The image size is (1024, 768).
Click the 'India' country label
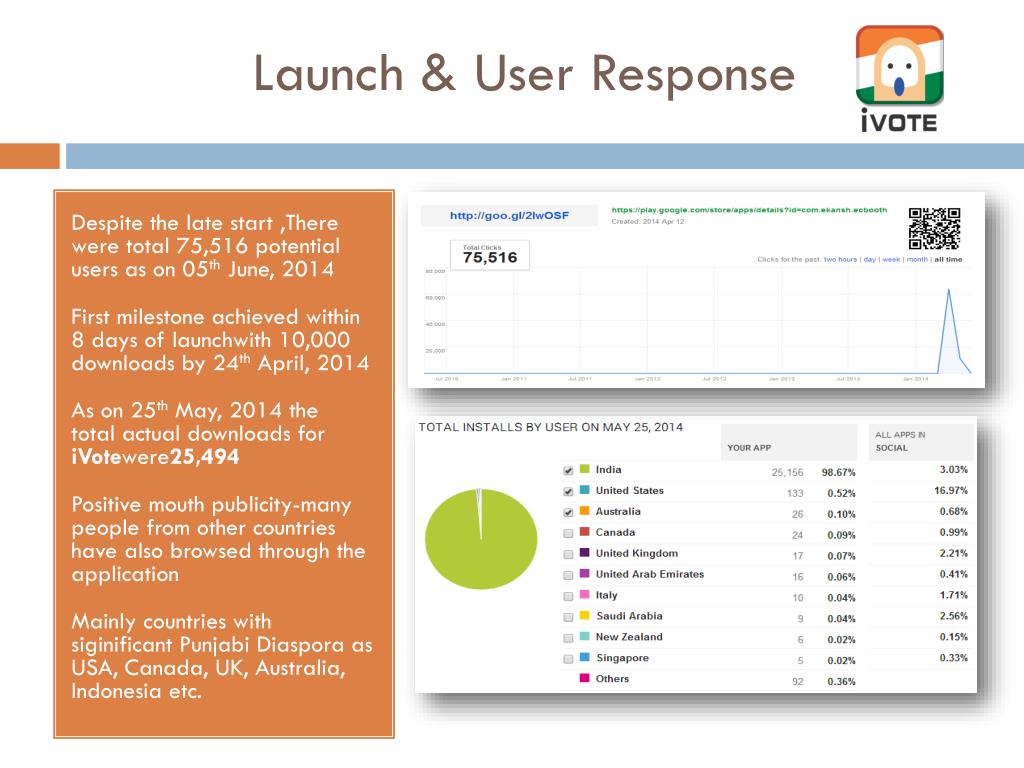[x=609, y=470]
